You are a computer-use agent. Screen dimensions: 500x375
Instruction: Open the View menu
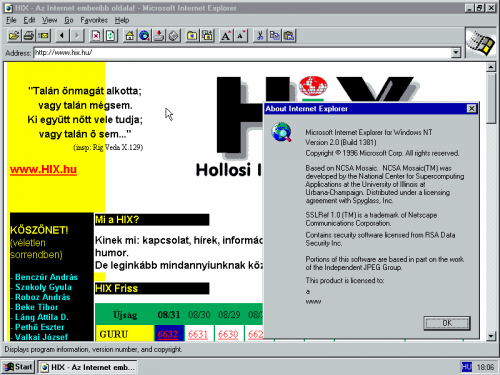(x=49, y=20)
